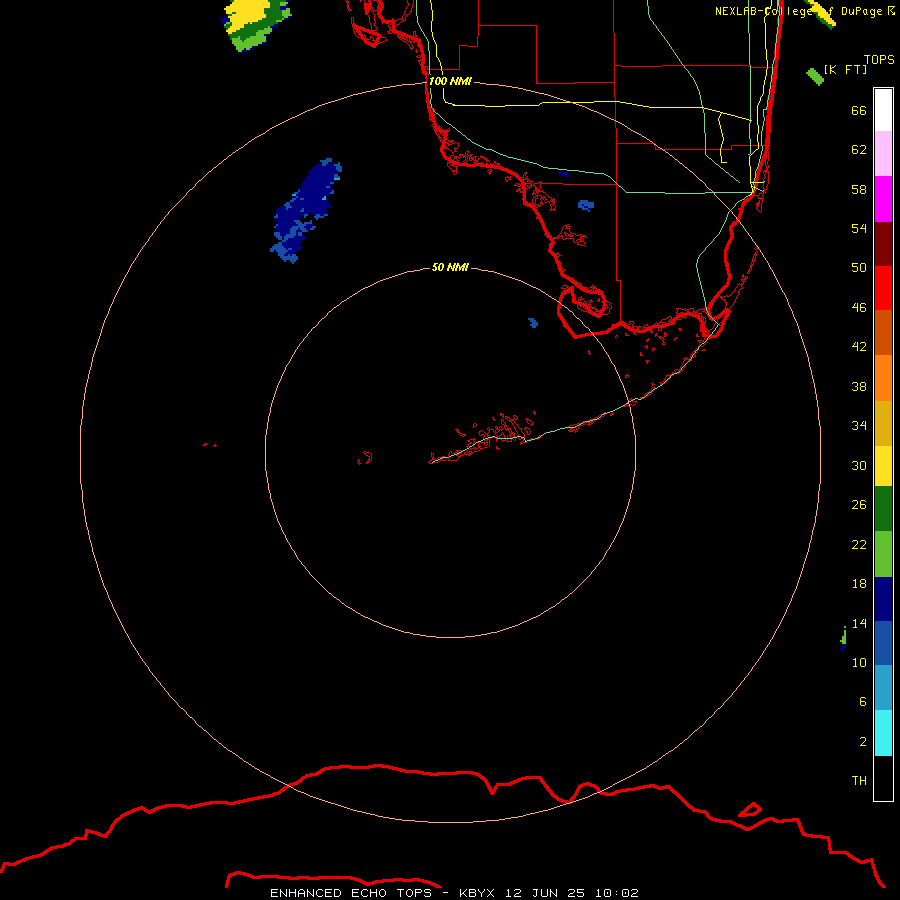
Task: Click the yellow 34 kft legend swatch
Action: 883,466
